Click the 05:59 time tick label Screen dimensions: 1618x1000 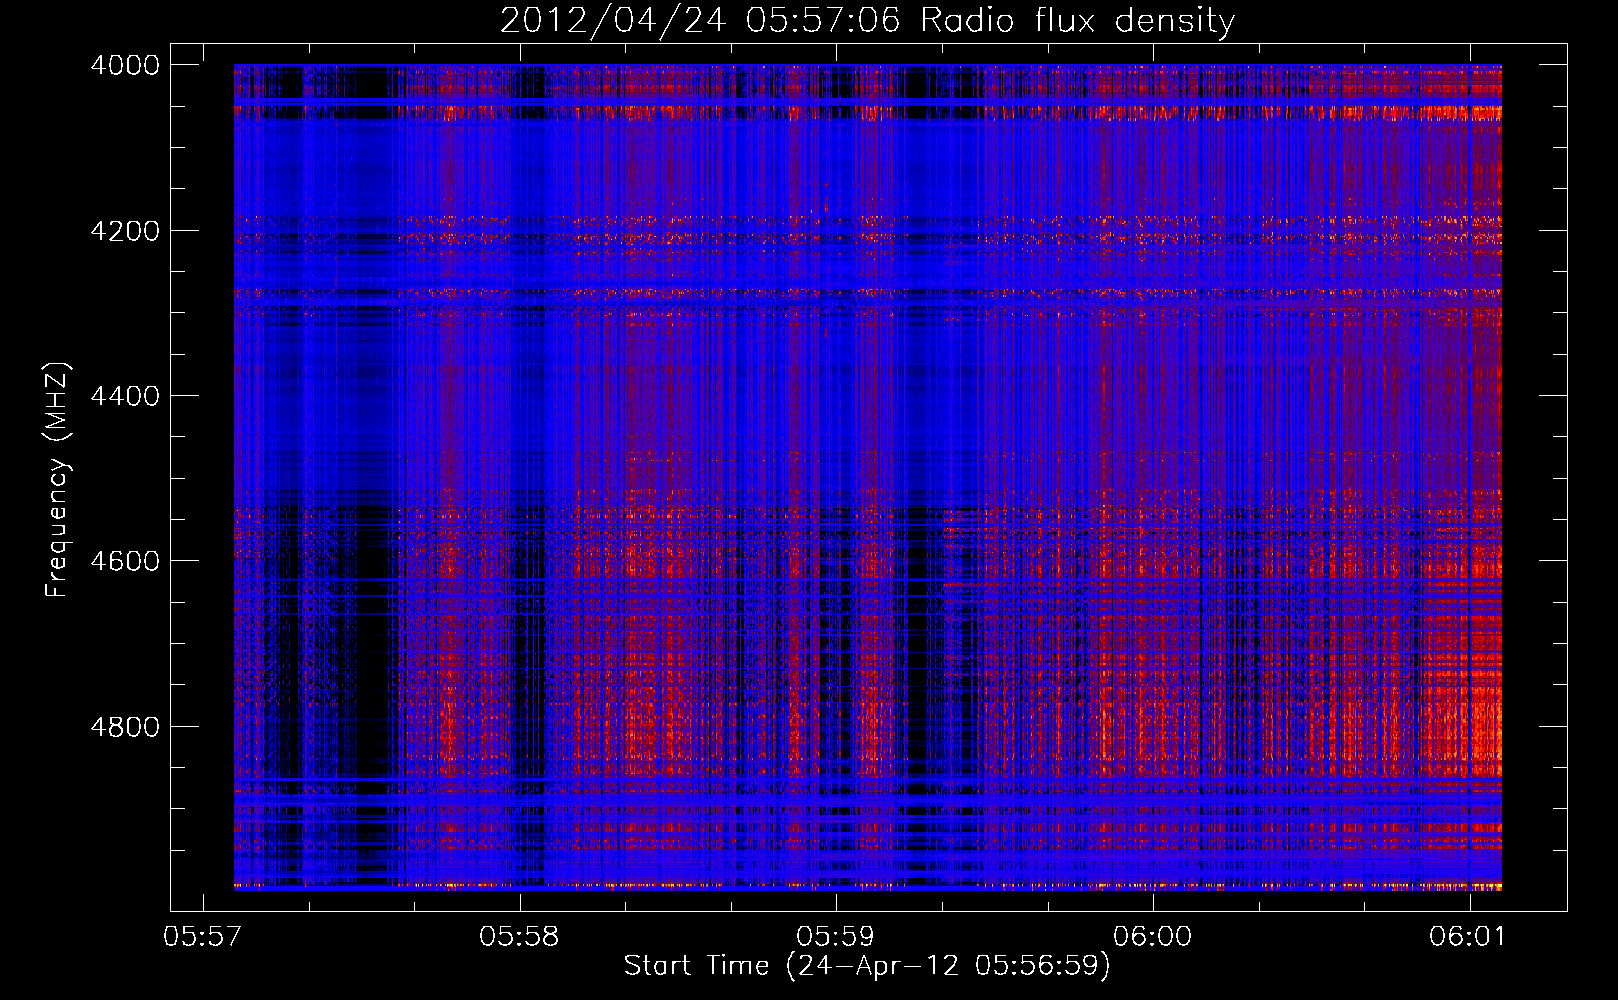[x=835, y=937]
